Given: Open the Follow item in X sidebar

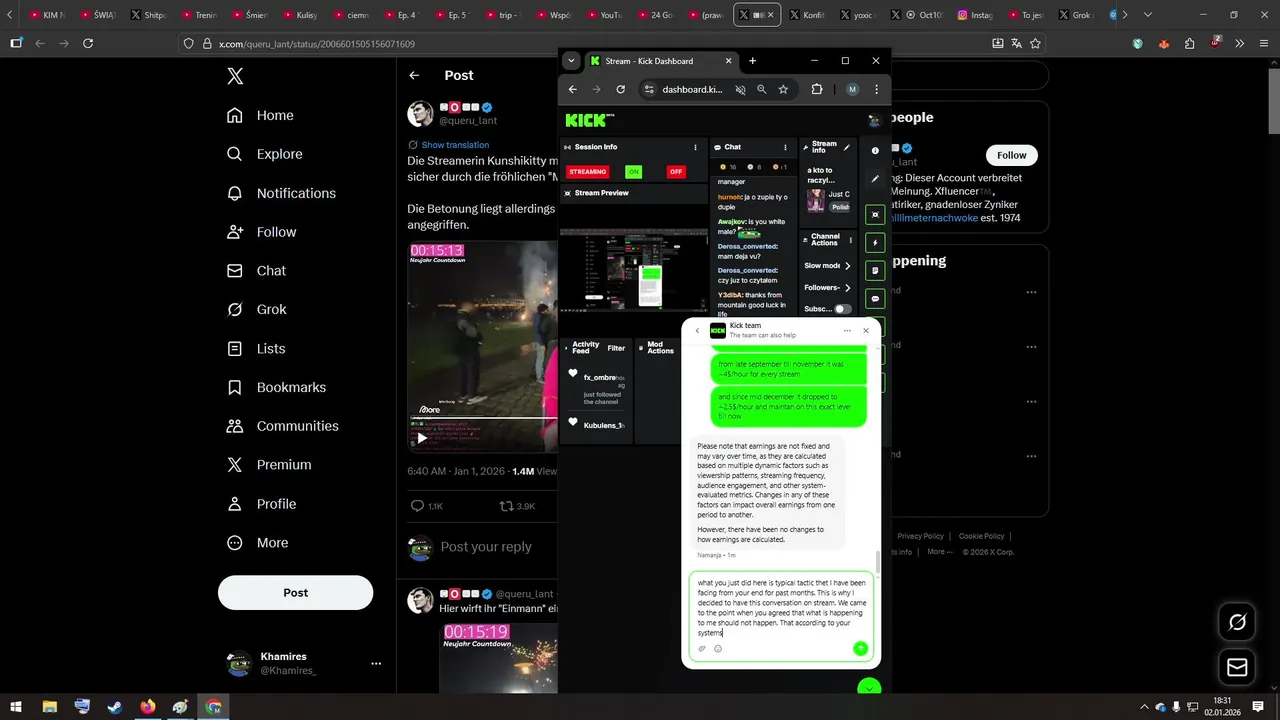Looking at the screenshot, I should 262,232.
